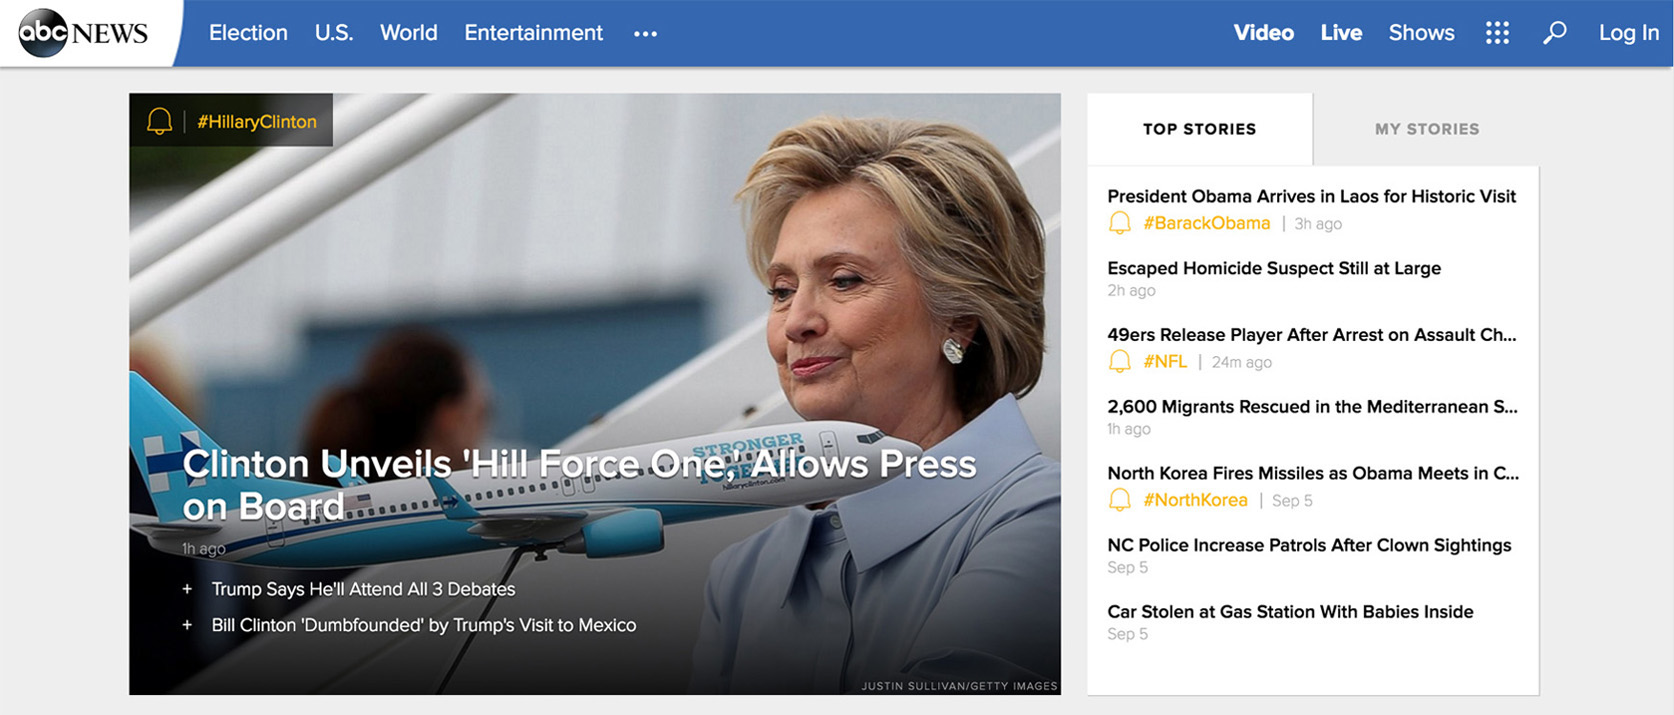The width and height of the screenshot is (1674, 715).
Task: Open the Clinton Unveils 'Hill Force One' headline
Action: click(580, 484)
